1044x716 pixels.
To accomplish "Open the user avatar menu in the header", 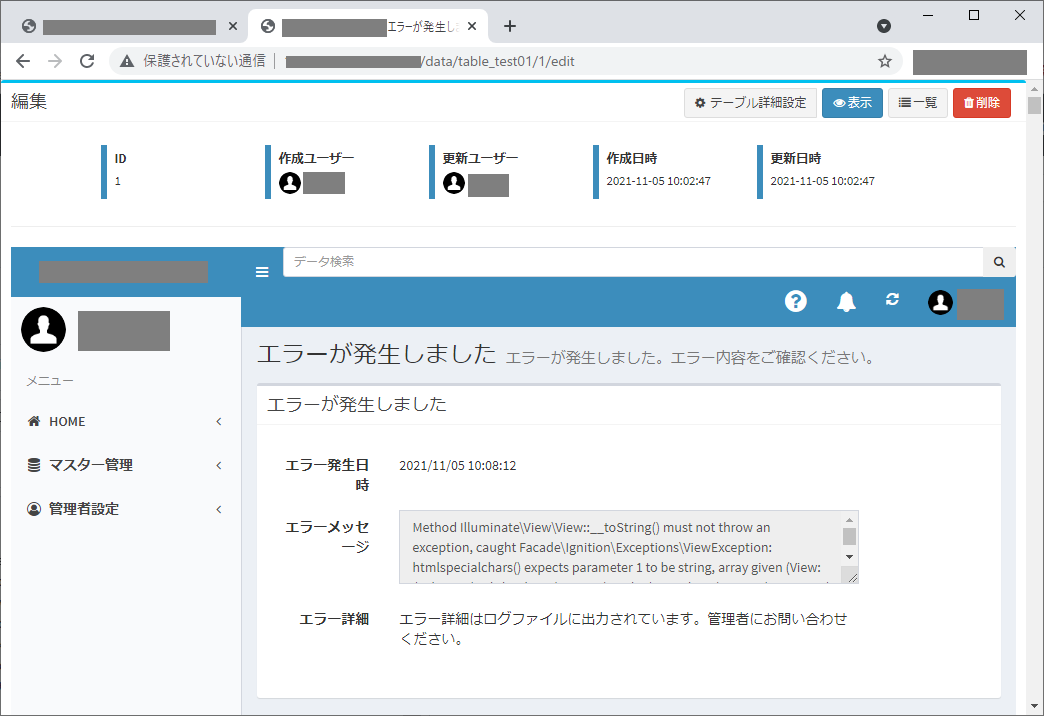I will coord(940,302).
